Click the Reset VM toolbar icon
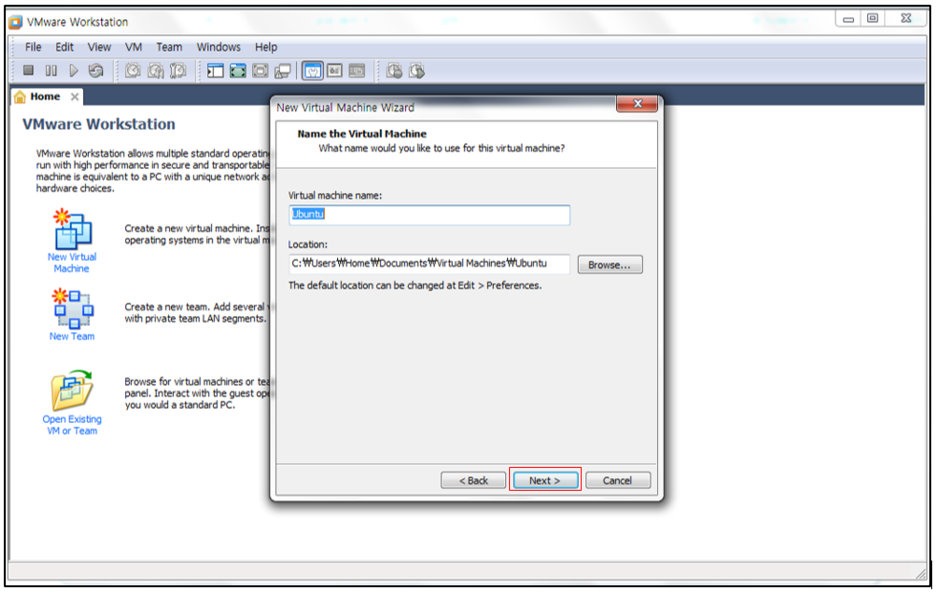Screen dimensions: 936x592 [x=96, y=70]
